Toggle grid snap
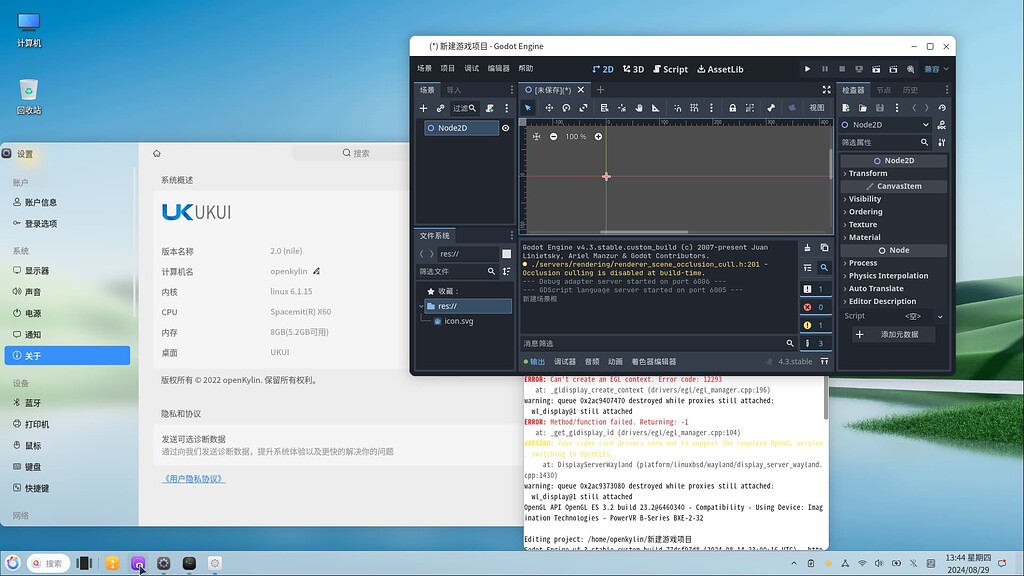Image resolution: width=1024 pixels, height=576 pixels. click(x=694, y=108)
